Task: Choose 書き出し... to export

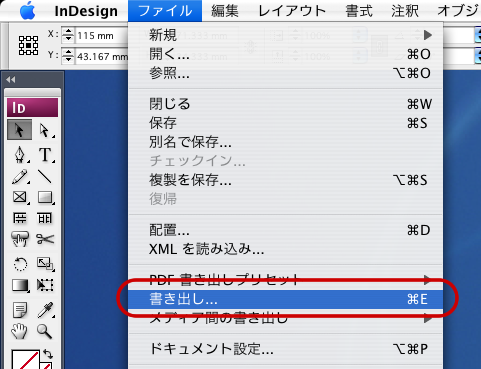Action: [x=286, y=299]
